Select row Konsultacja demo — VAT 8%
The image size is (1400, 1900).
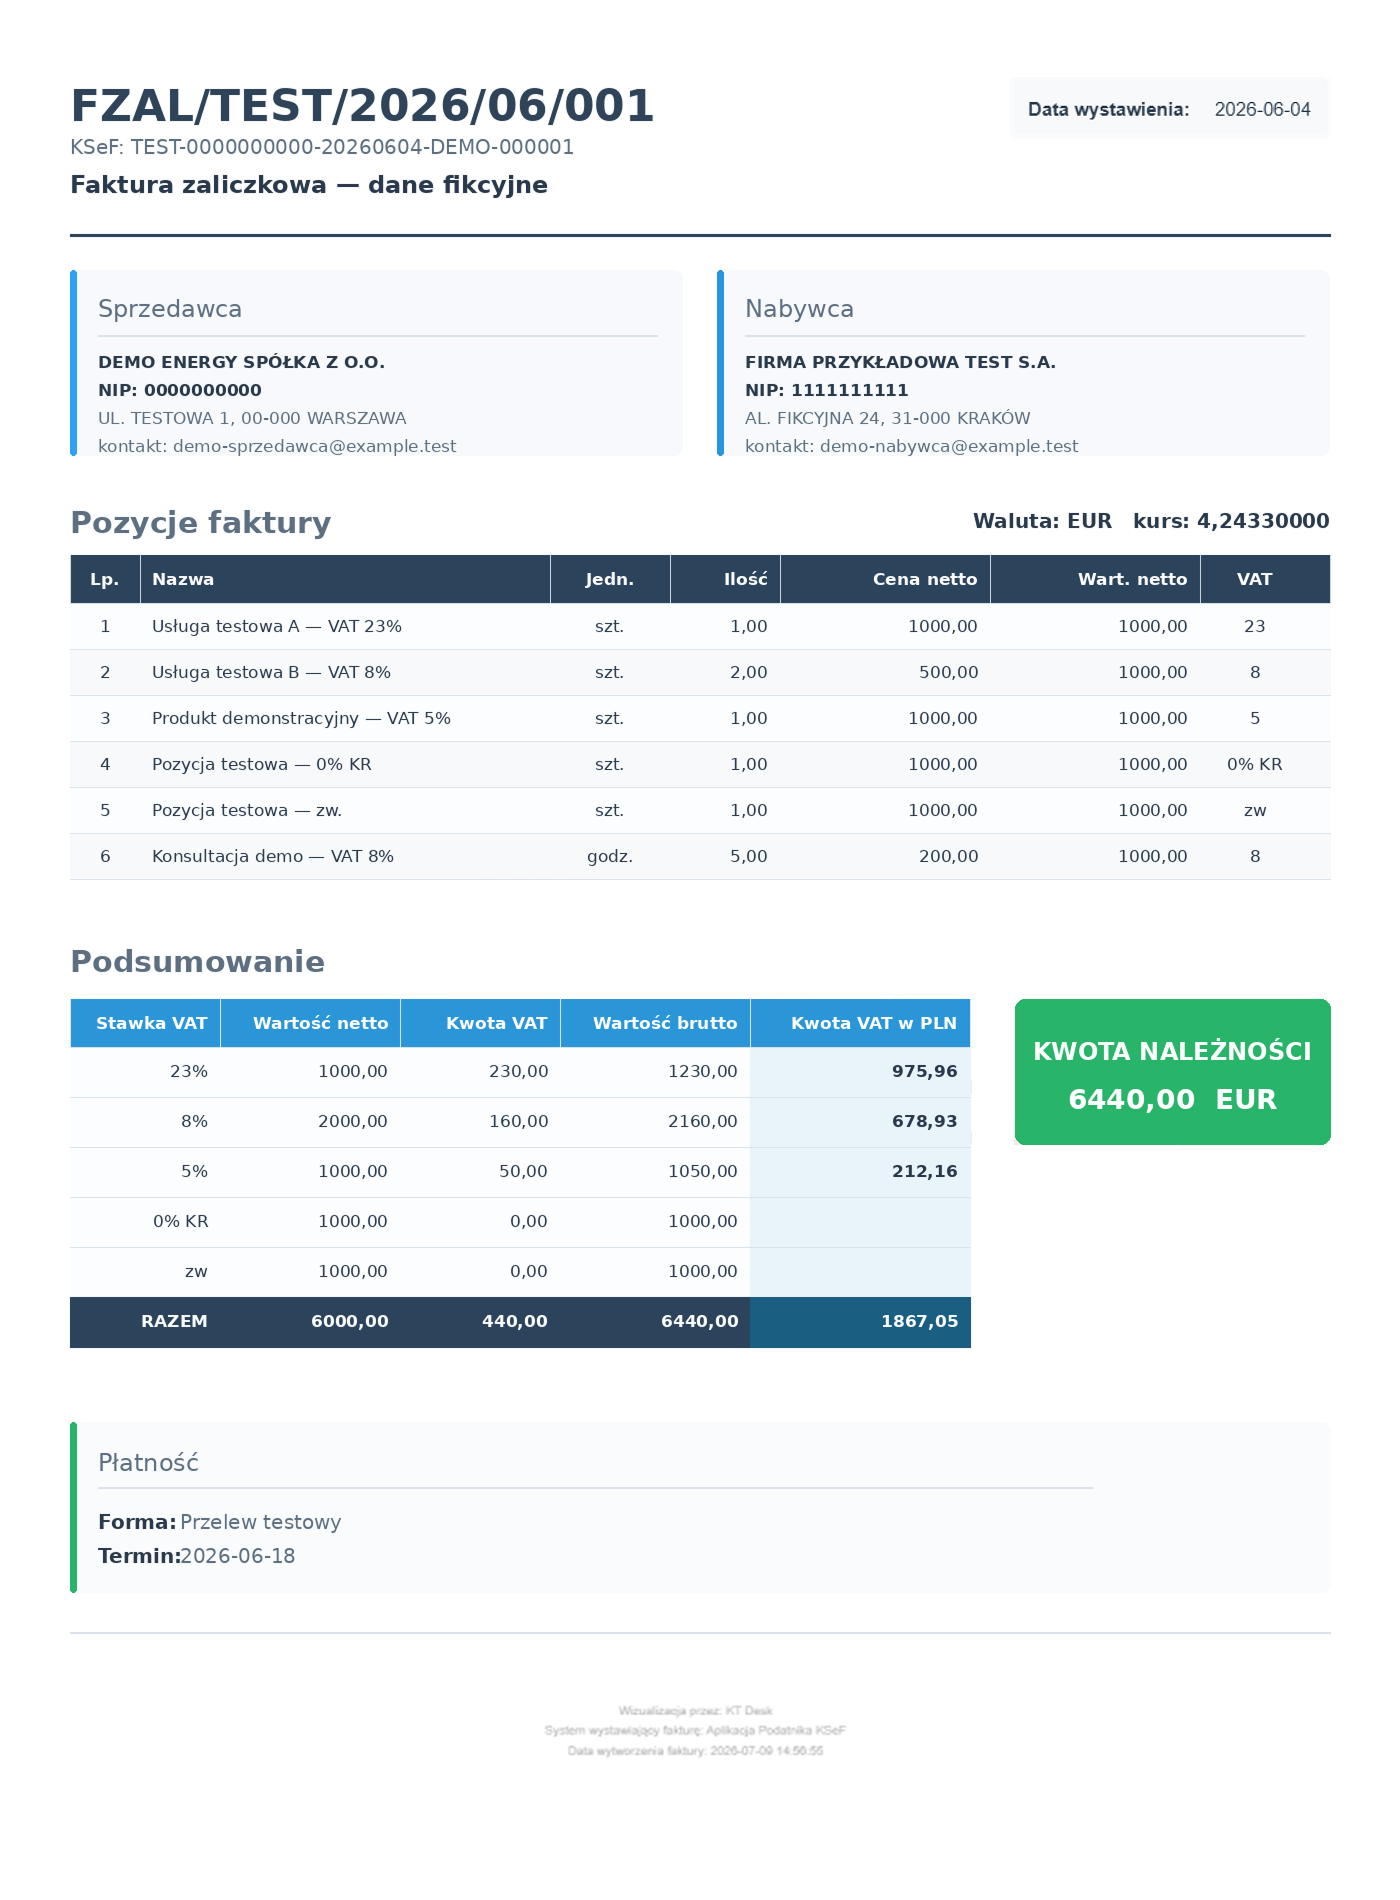pos(700,856)
